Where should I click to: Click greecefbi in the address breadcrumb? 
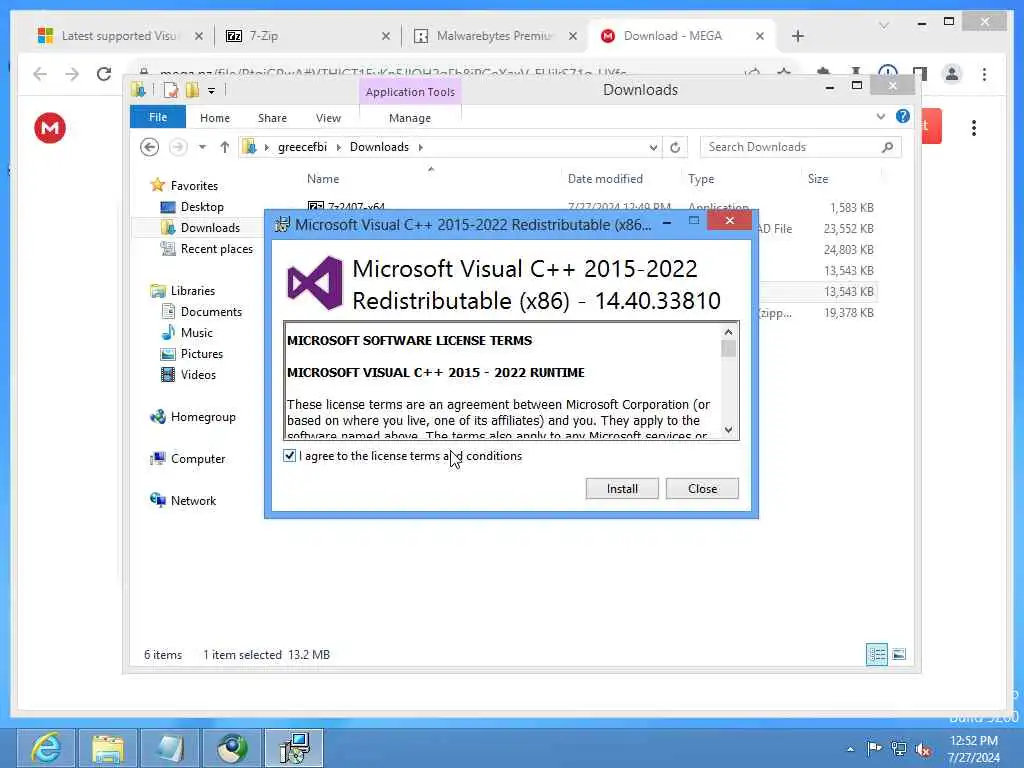(302, 147)
